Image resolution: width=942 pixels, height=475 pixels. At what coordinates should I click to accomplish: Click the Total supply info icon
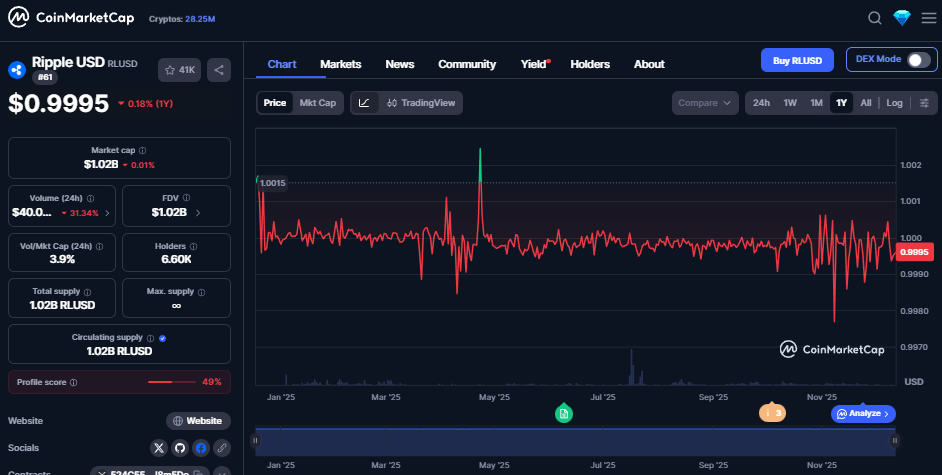(x=88, y=292)
